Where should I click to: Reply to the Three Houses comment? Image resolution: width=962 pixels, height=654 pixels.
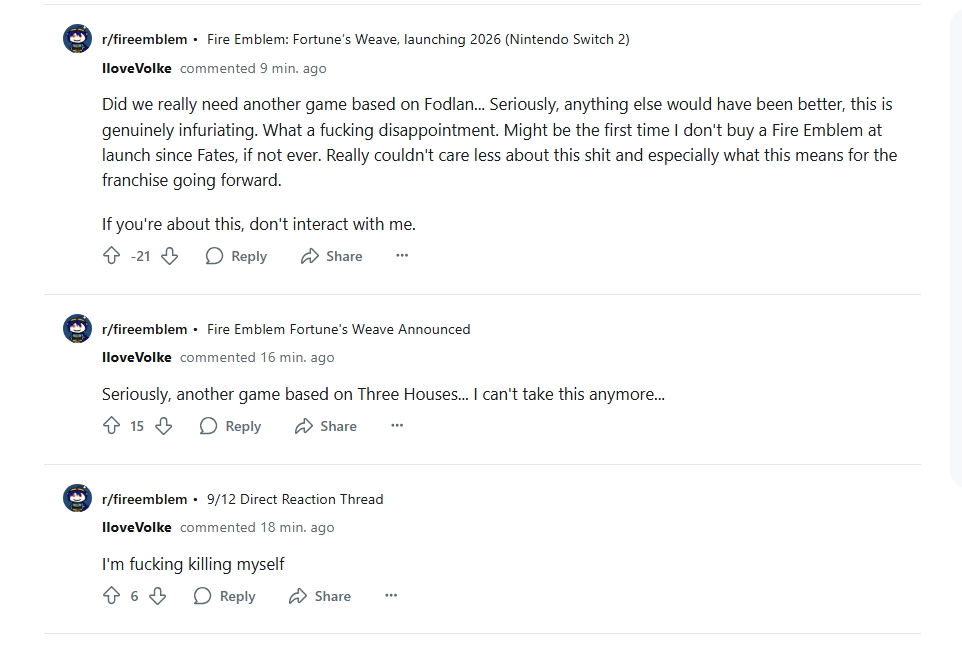coord(231,426)
